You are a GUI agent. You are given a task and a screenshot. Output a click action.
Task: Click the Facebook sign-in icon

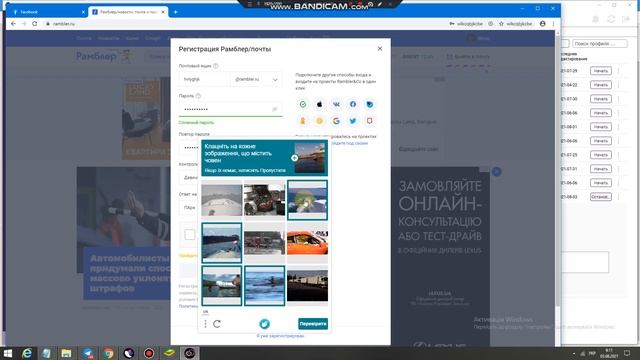353,104
